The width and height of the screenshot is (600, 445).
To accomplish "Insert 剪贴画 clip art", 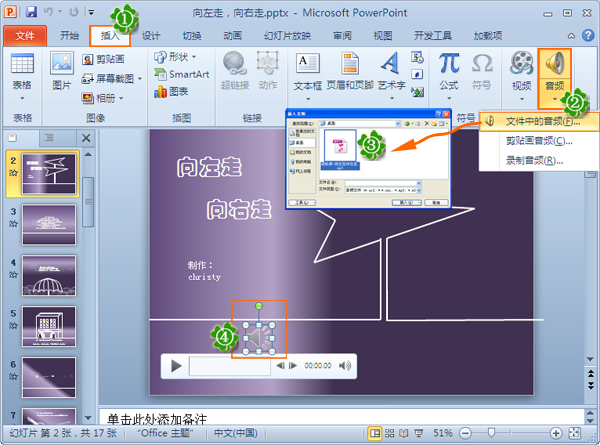I will pyautogui.click(x=103, y=59).
